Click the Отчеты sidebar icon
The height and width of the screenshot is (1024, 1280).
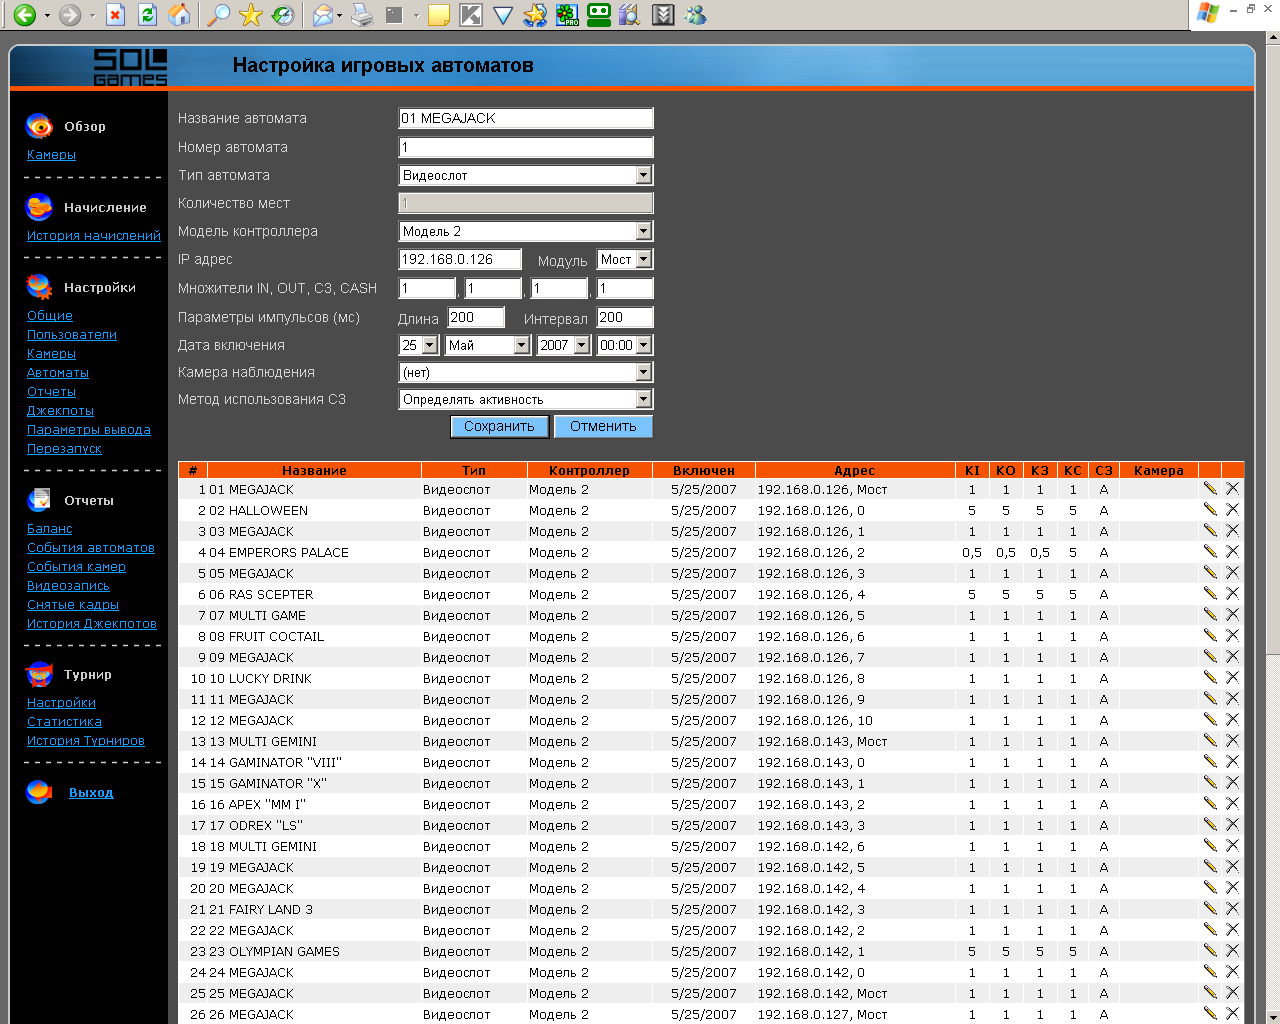coord(39,500)
